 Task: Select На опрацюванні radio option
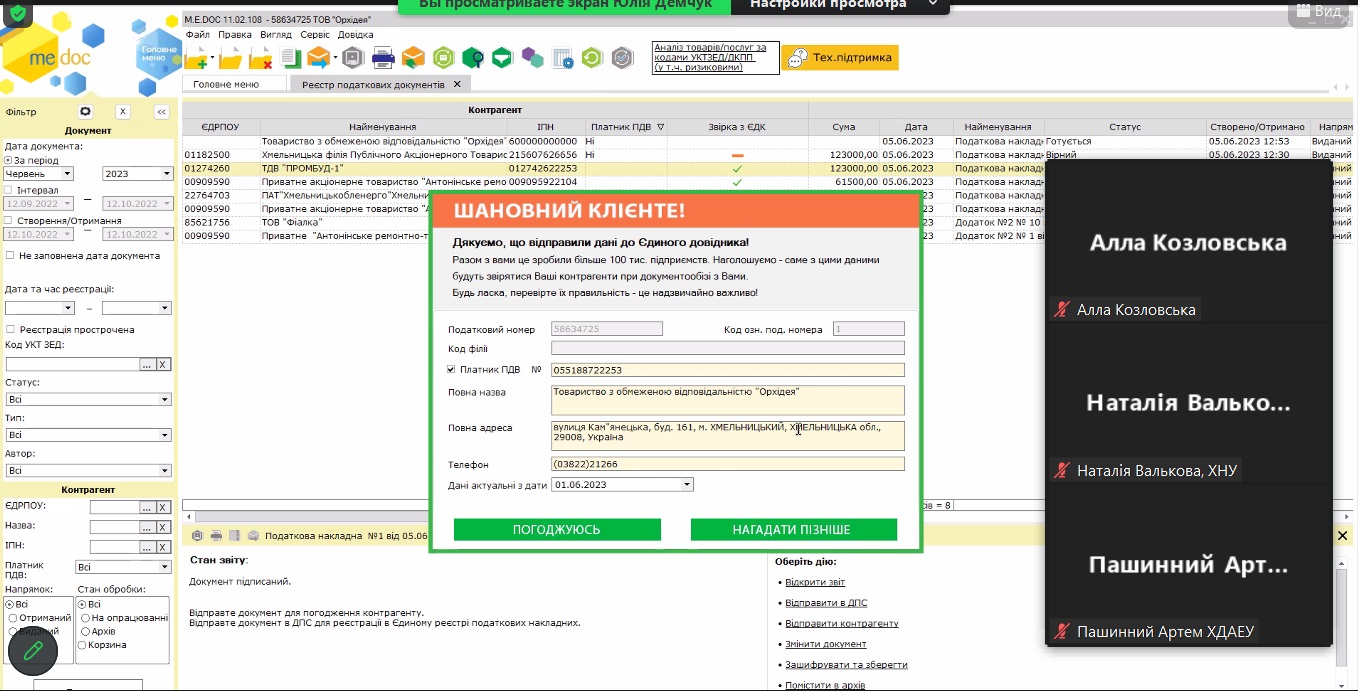[84, 618]
